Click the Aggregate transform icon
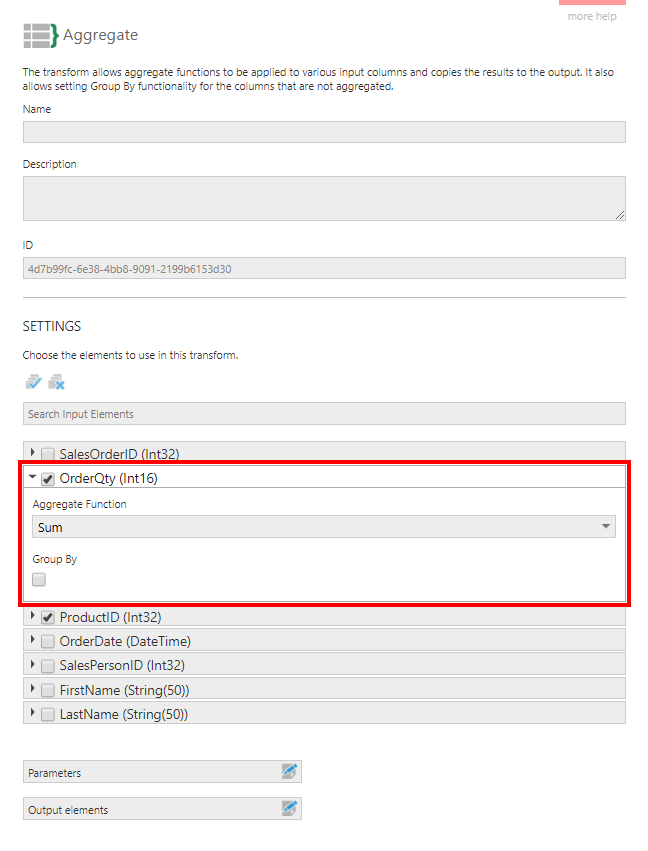The image size is (648, 851). pyautogui.click(x=40, y=35)
